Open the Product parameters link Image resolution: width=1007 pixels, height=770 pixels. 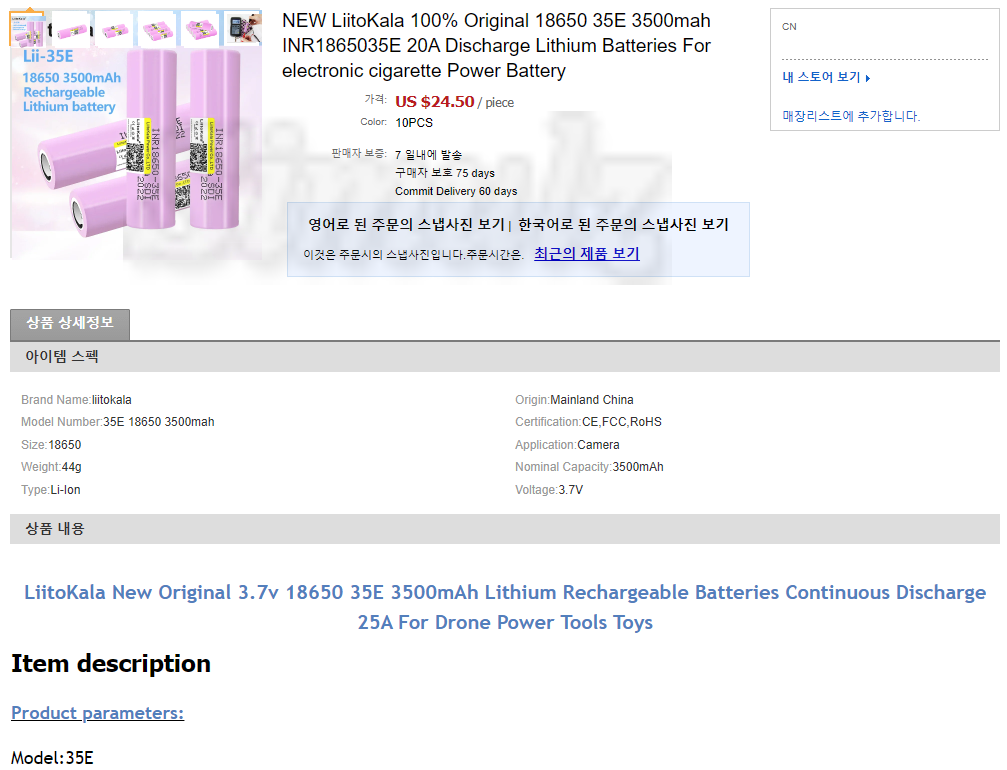pyautogui.click(x=98, y=713)
